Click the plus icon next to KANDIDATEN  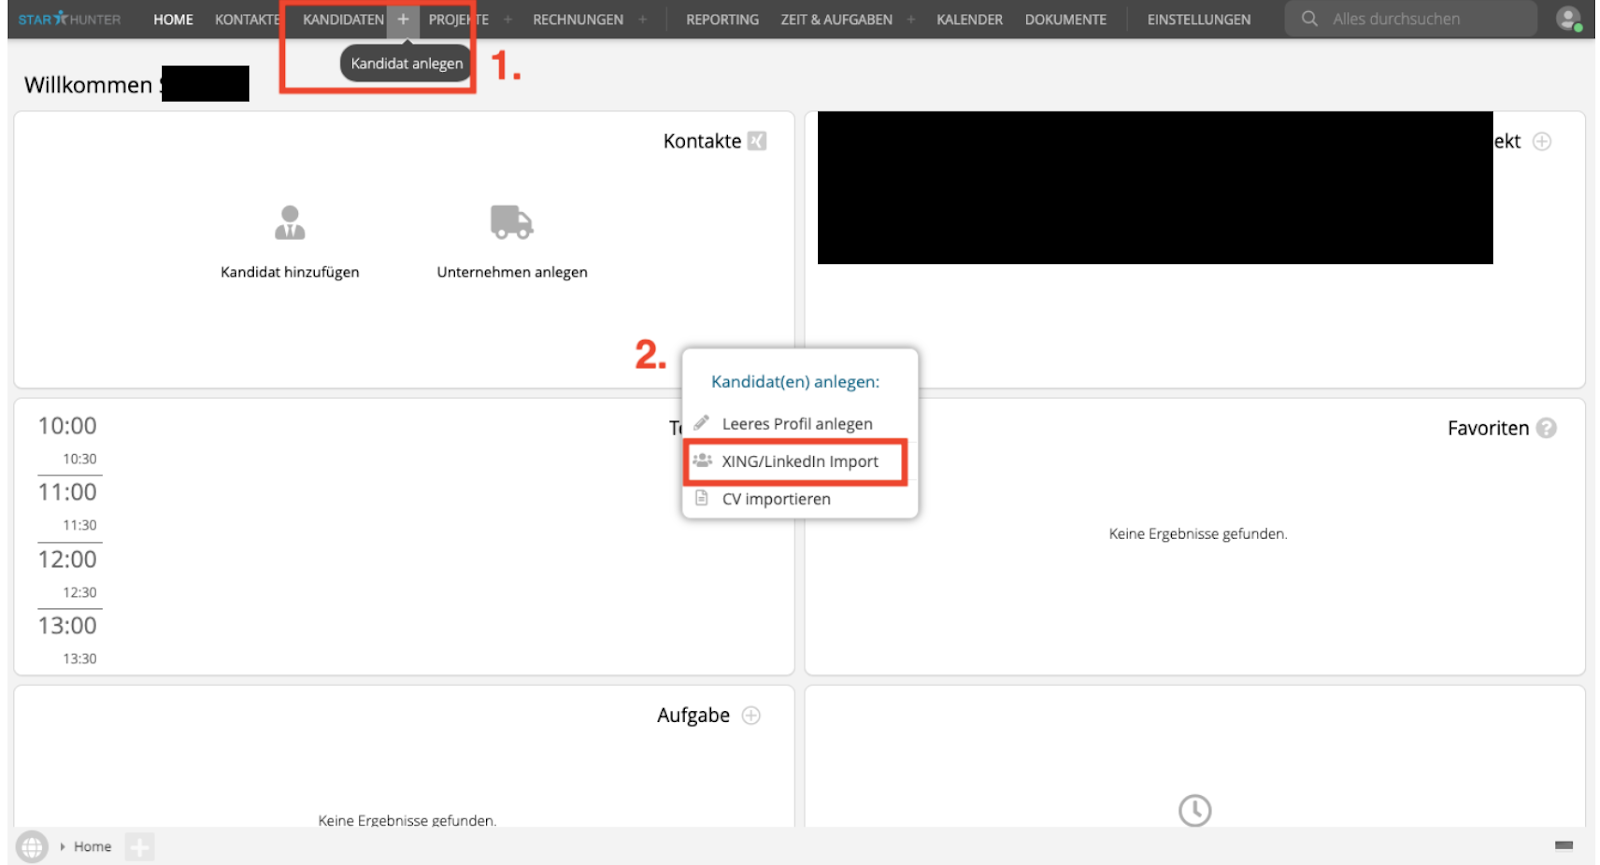[x=403, y=19]
